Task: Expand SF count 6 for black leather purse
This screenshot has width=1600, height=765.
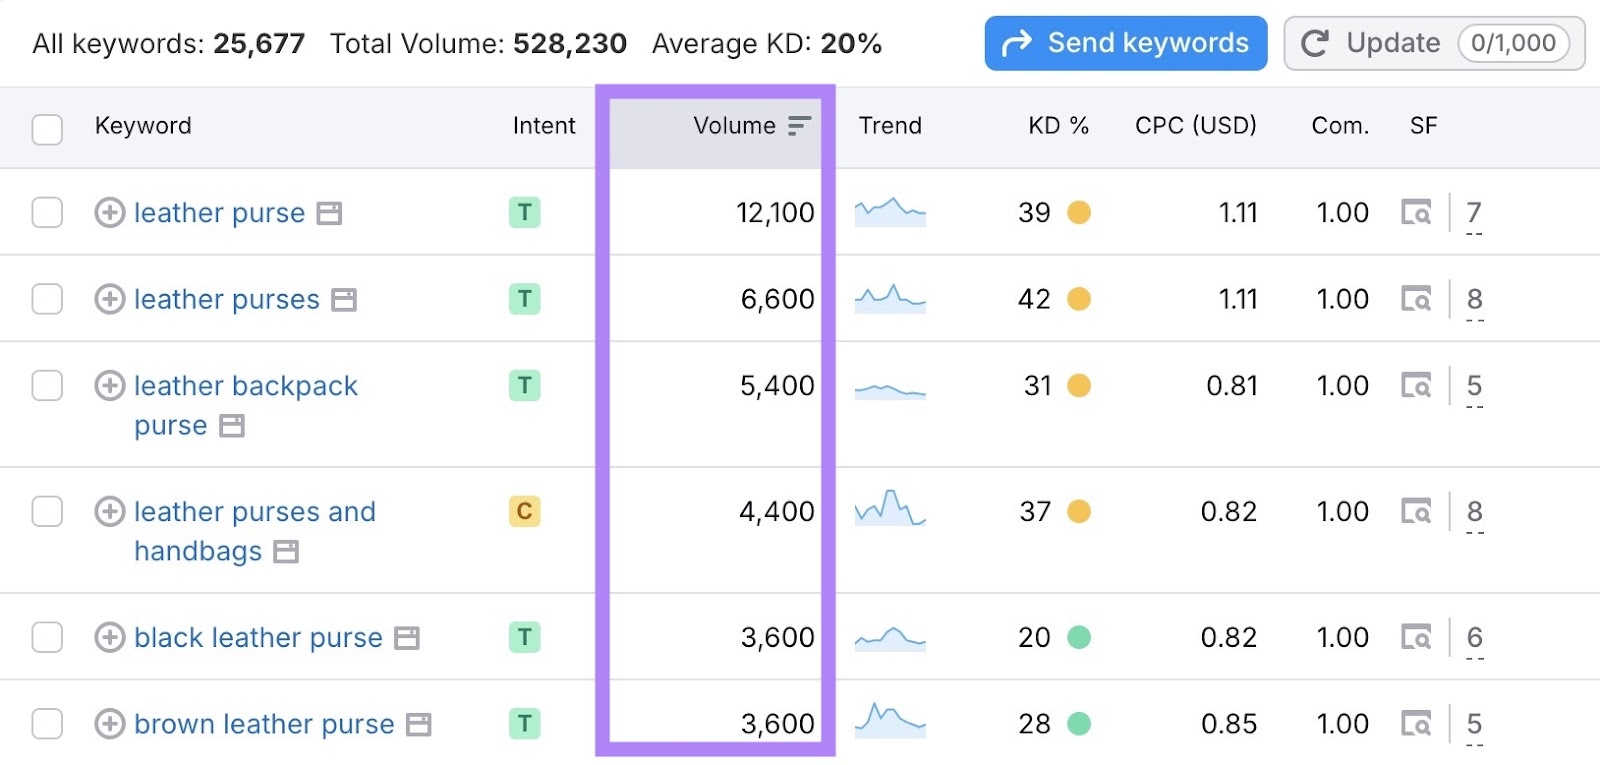Action: (1473, 637)
